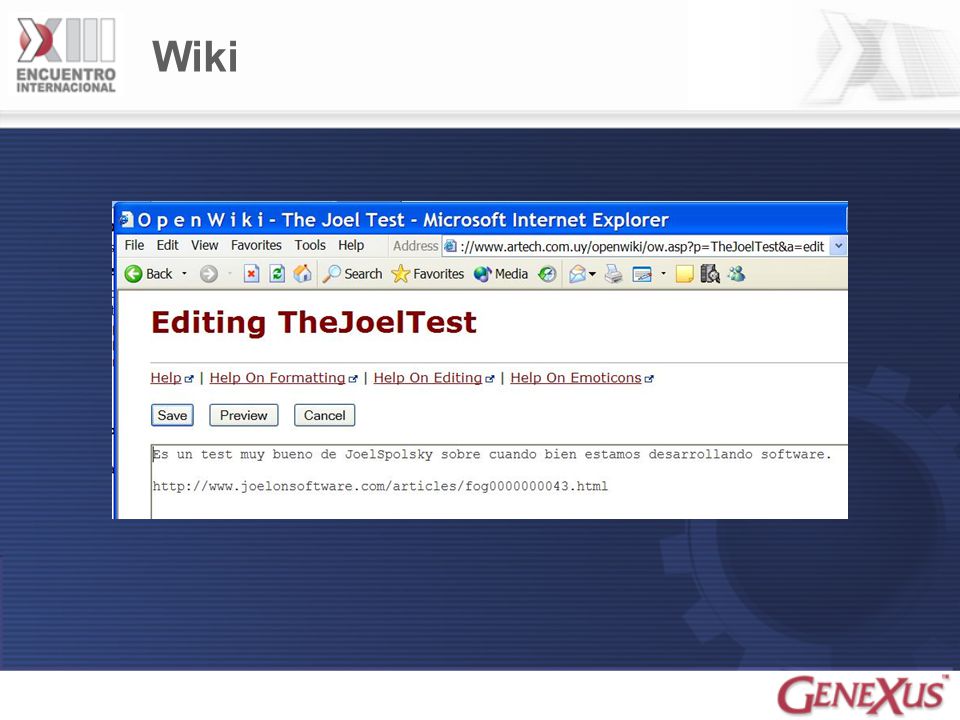Open the Help menu in menu bar
960x720 pixels.
pyautogui.click(x=351, y=246)
